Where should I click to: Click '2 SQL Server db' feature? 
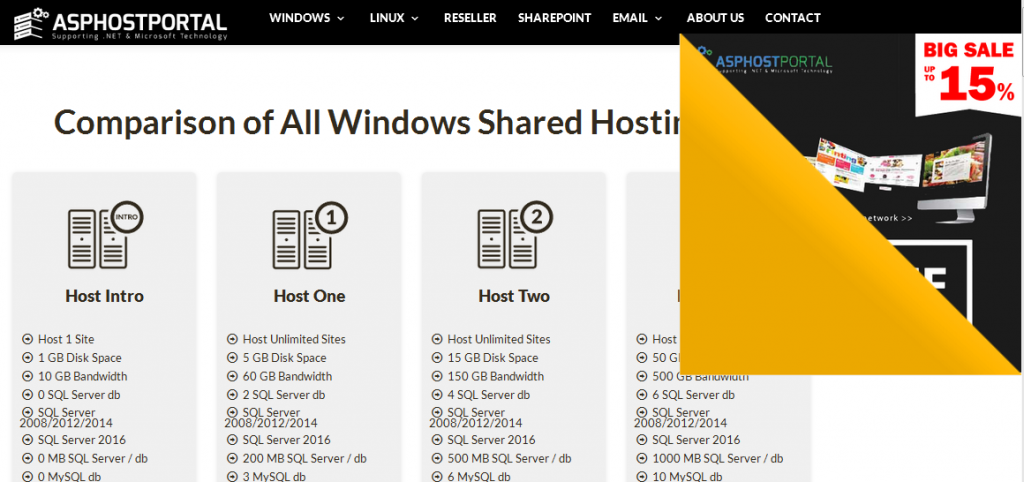[284, 394]
